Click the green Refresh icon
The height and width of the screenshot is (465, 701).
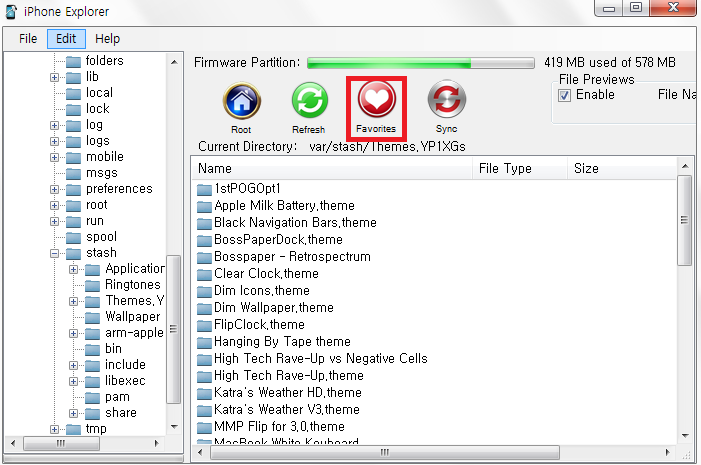pos(309,101)
